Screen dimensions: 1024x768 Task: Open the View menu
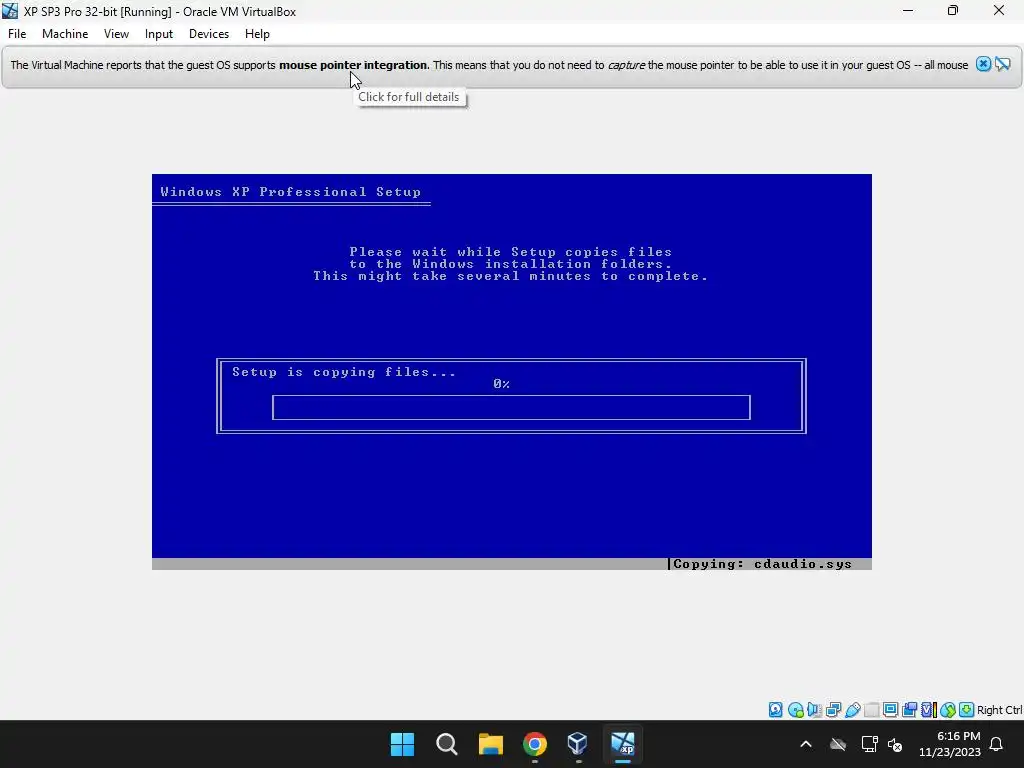point(116,34)
